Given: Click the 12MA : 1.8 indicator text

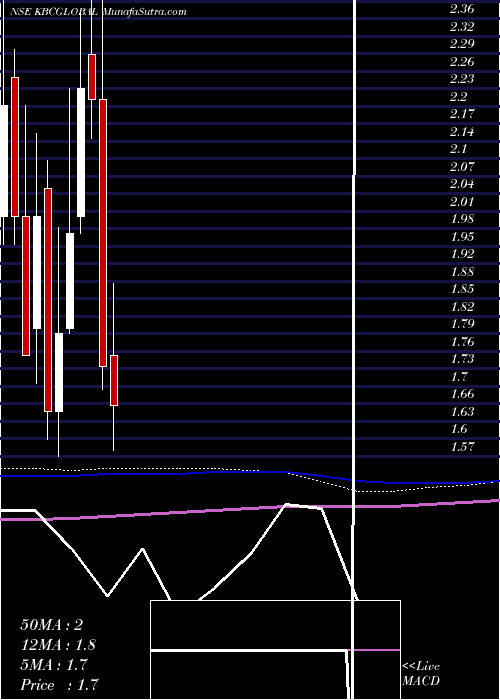Looking at the screenshot, I should (x=58, y=645).
